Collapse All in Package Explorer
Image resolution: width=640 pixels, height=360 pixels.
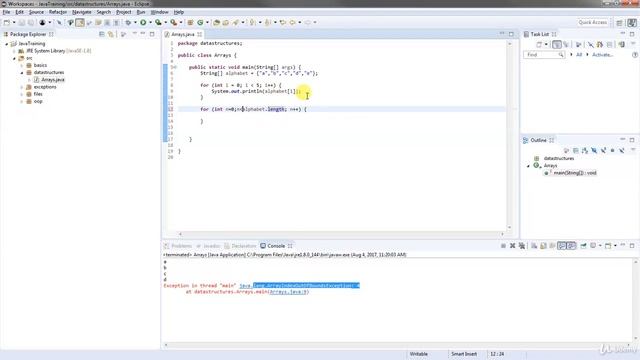(x=102, y=34)
